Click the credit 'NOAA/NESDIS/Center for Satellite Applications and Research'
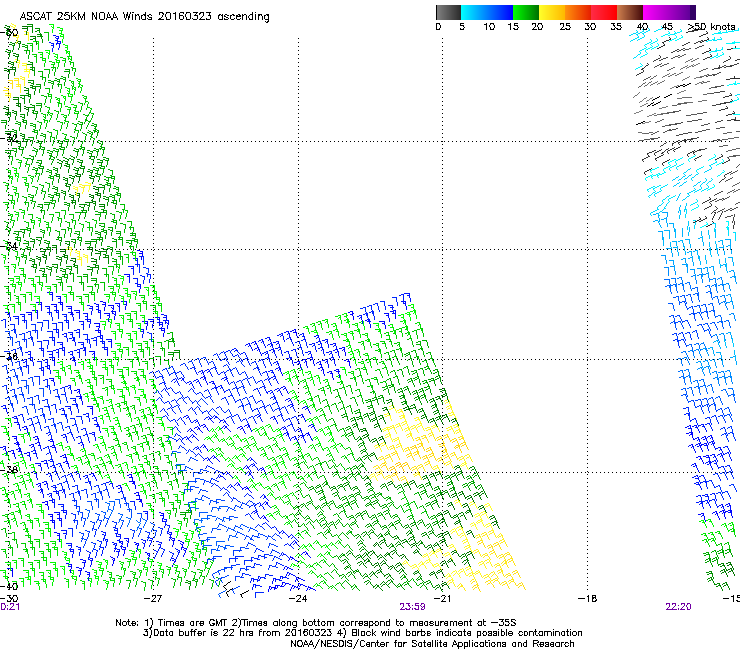Screen dimensions: 740x650 pos(432,644)
